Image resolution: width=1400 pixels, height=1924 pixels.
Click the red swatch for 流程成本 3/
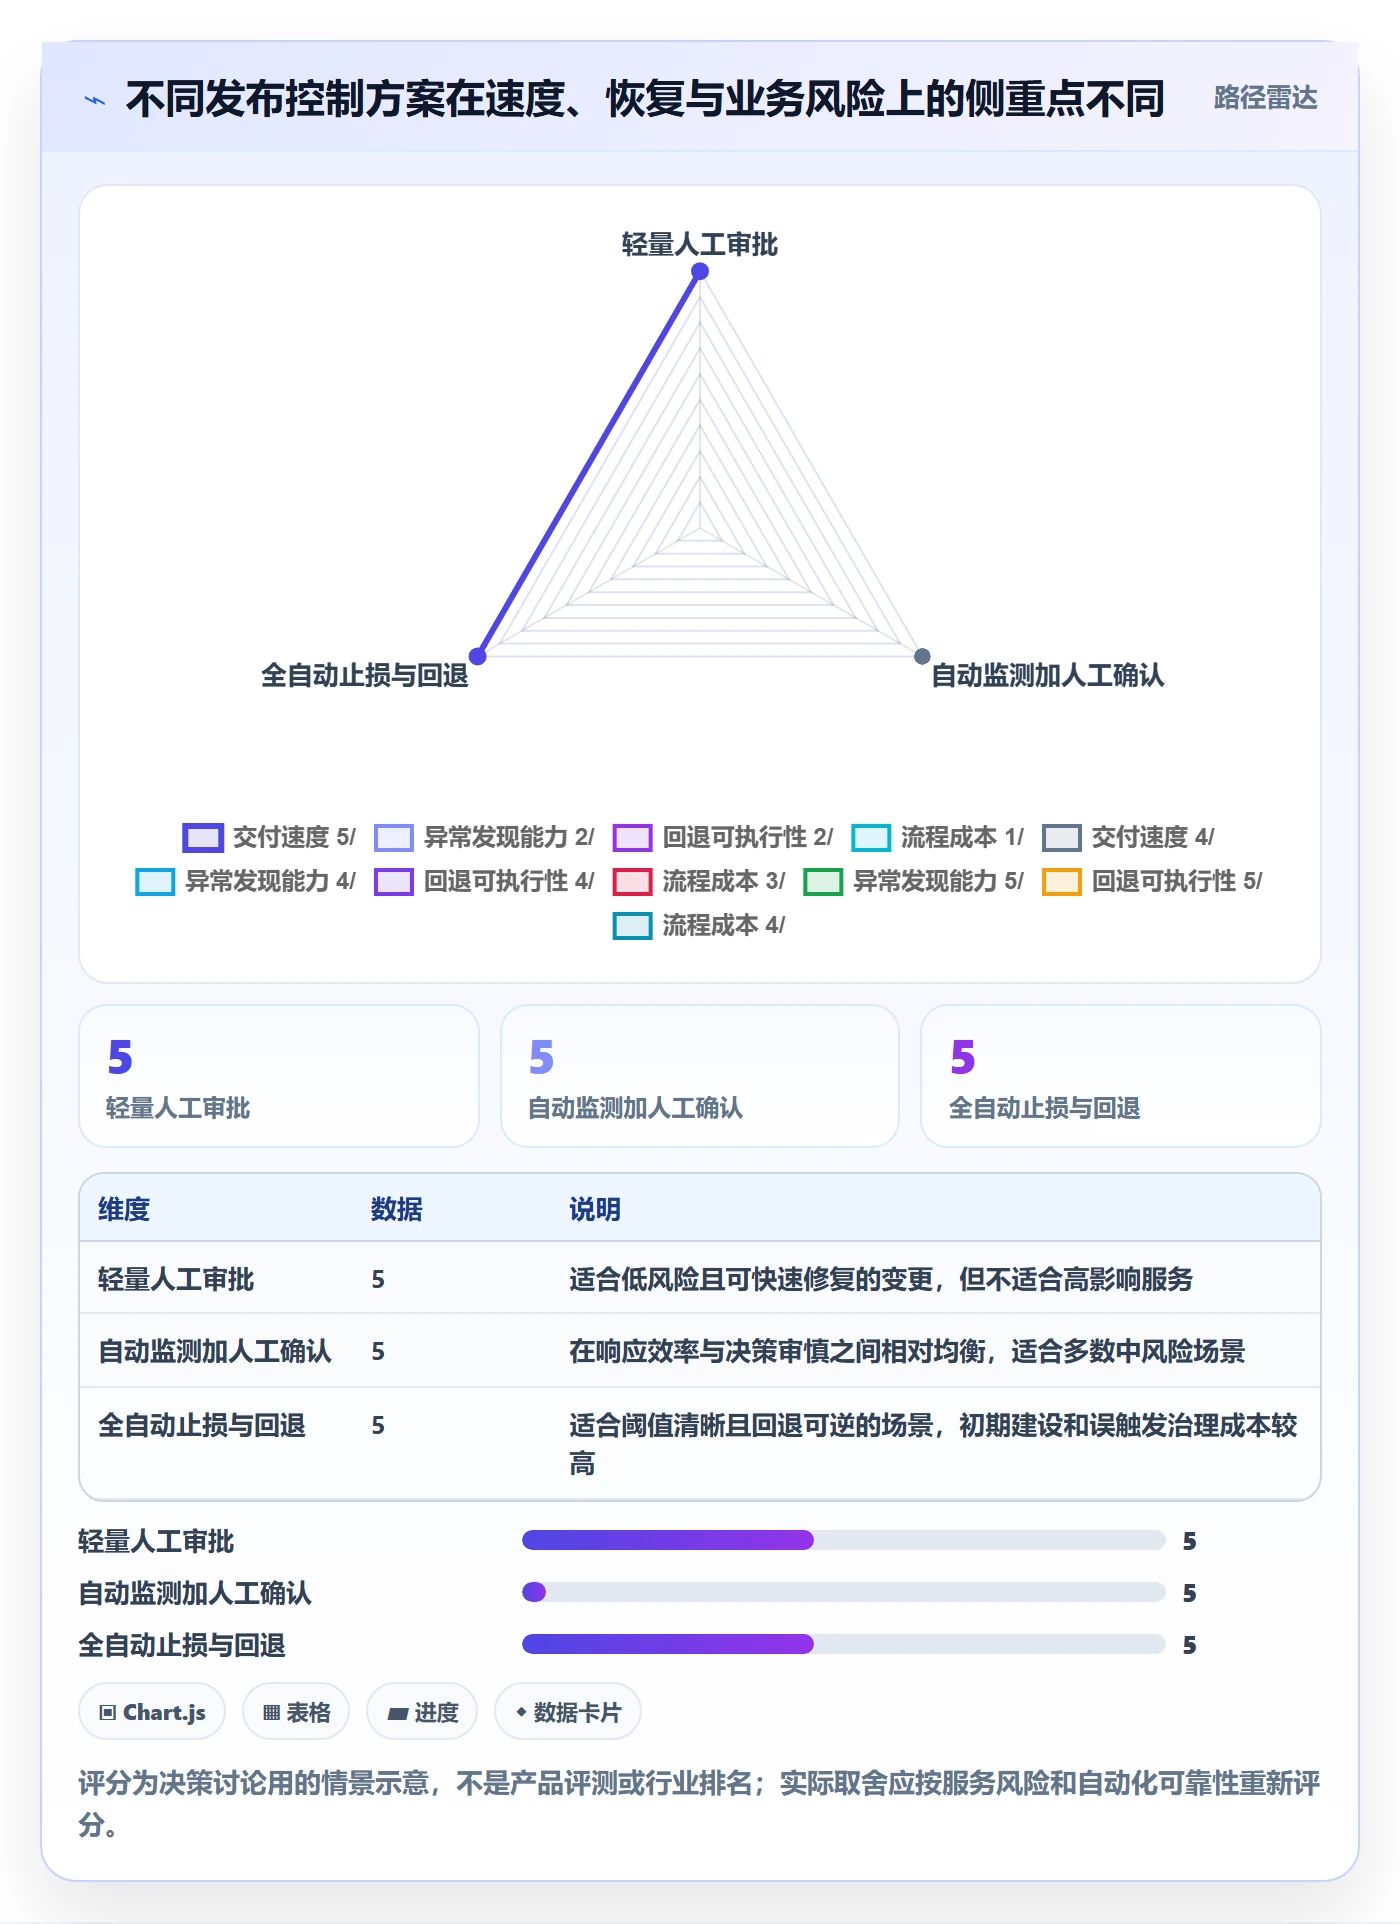pyautogui.click(x=632, y=882)
